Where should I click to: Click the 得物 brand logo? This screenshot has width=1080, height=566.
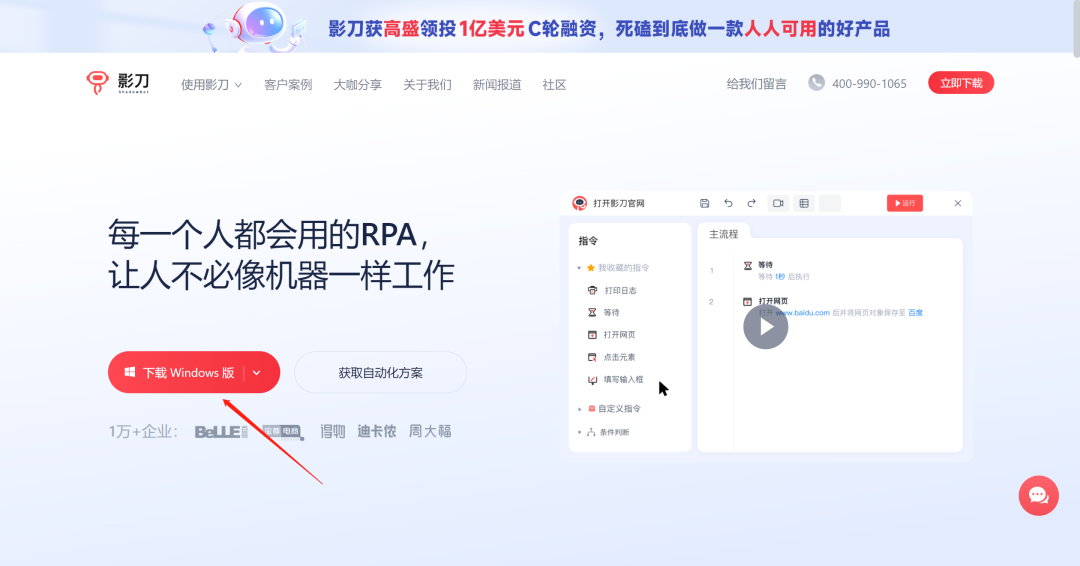pos(333,432)
